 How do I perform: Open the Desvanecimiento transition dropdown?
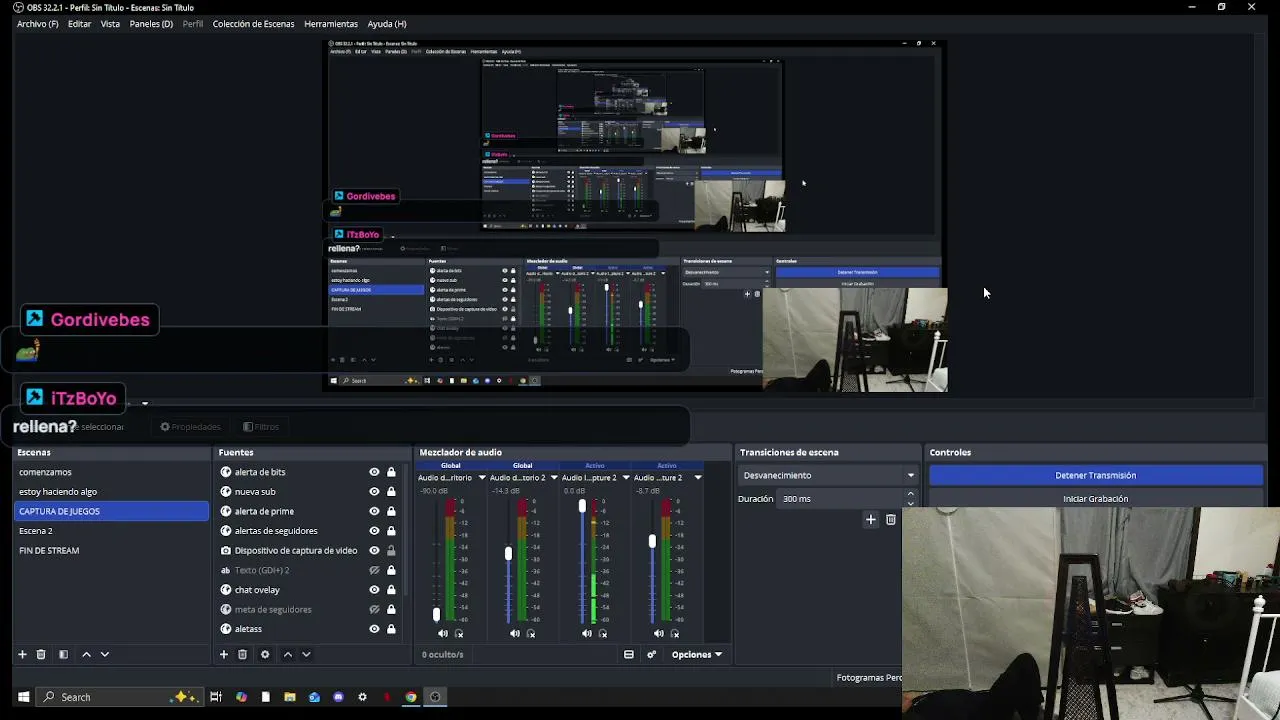(x=827, y=475)
